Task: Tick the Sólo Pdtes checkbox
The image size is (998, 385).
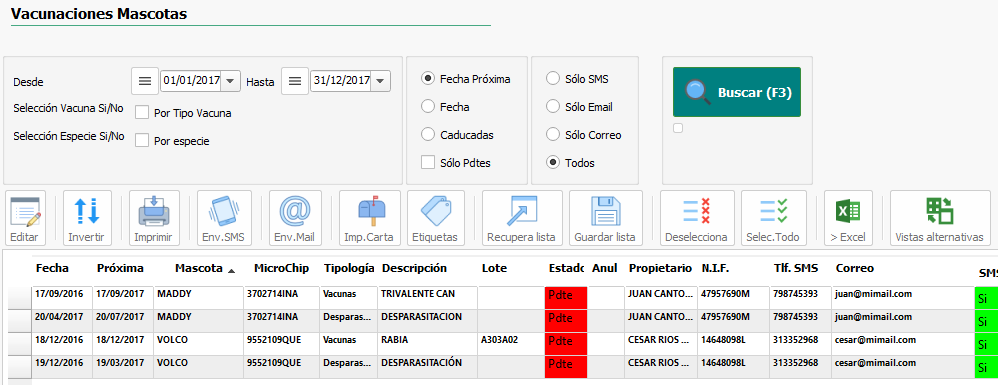Action: click(x=428, y=162)
